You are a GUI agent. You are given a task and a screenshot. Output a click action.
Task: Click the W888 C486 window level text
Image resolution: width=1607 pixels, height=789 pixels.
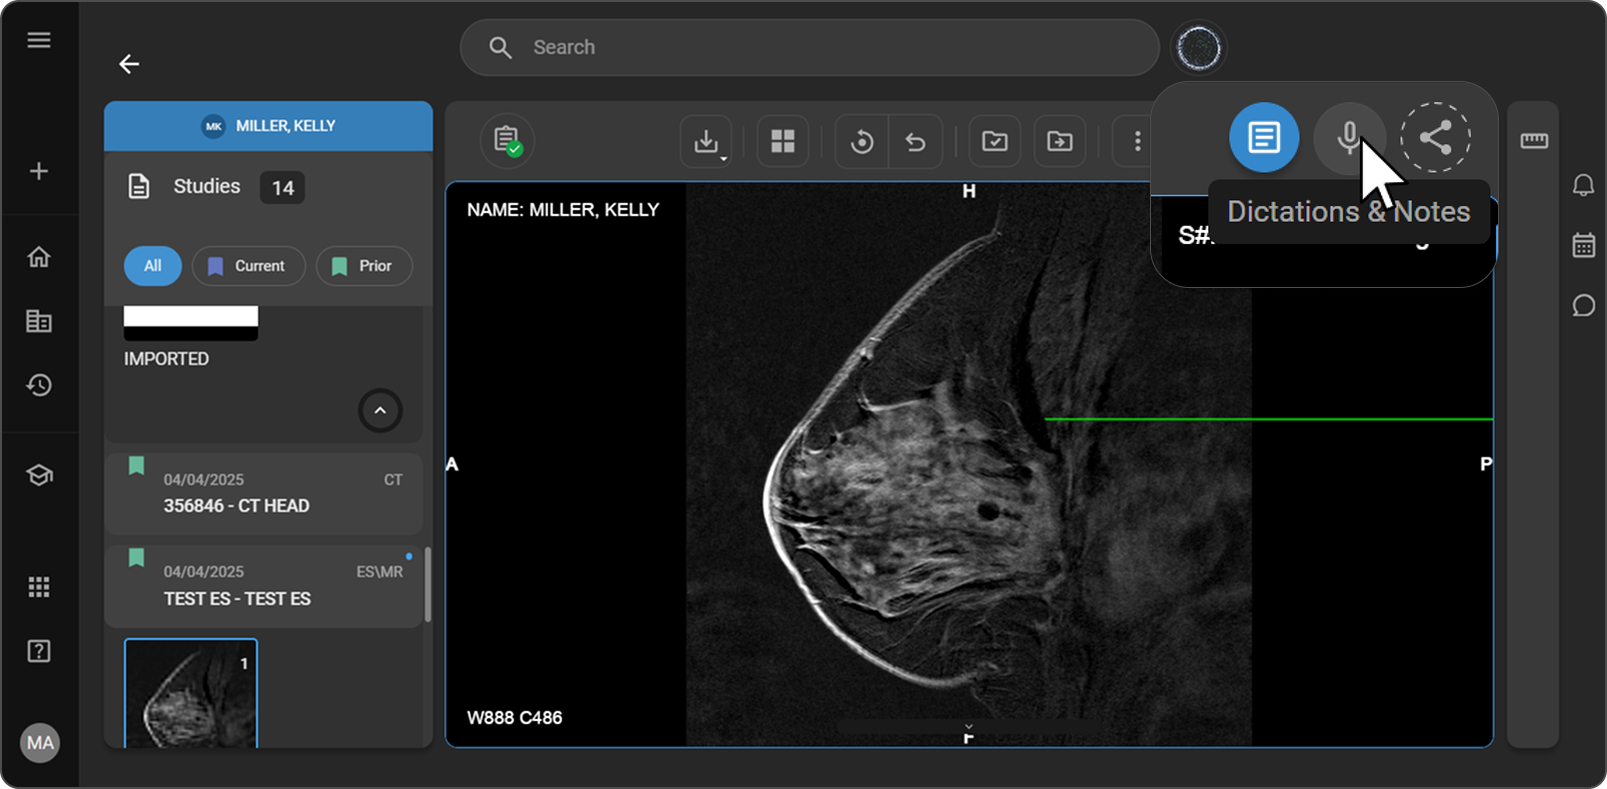514,718
